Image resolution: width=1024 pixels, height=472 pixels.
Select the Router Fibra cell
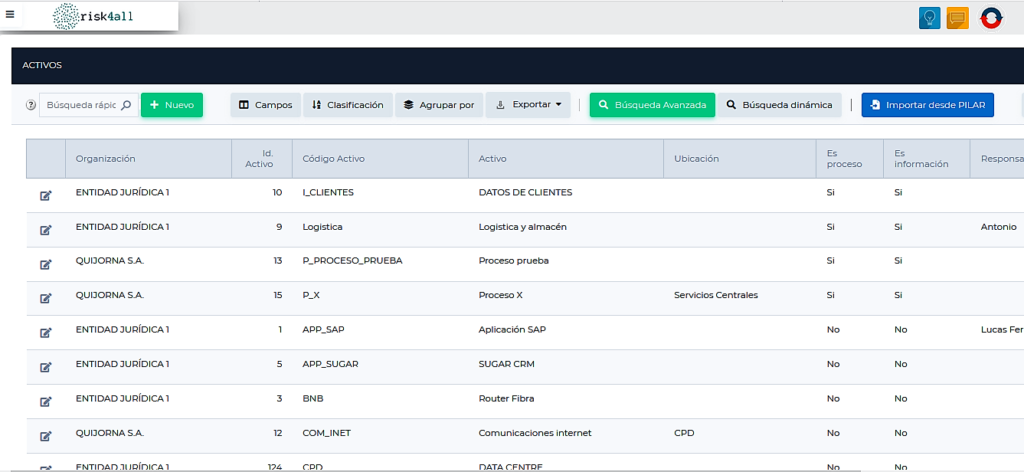[506, 399]
